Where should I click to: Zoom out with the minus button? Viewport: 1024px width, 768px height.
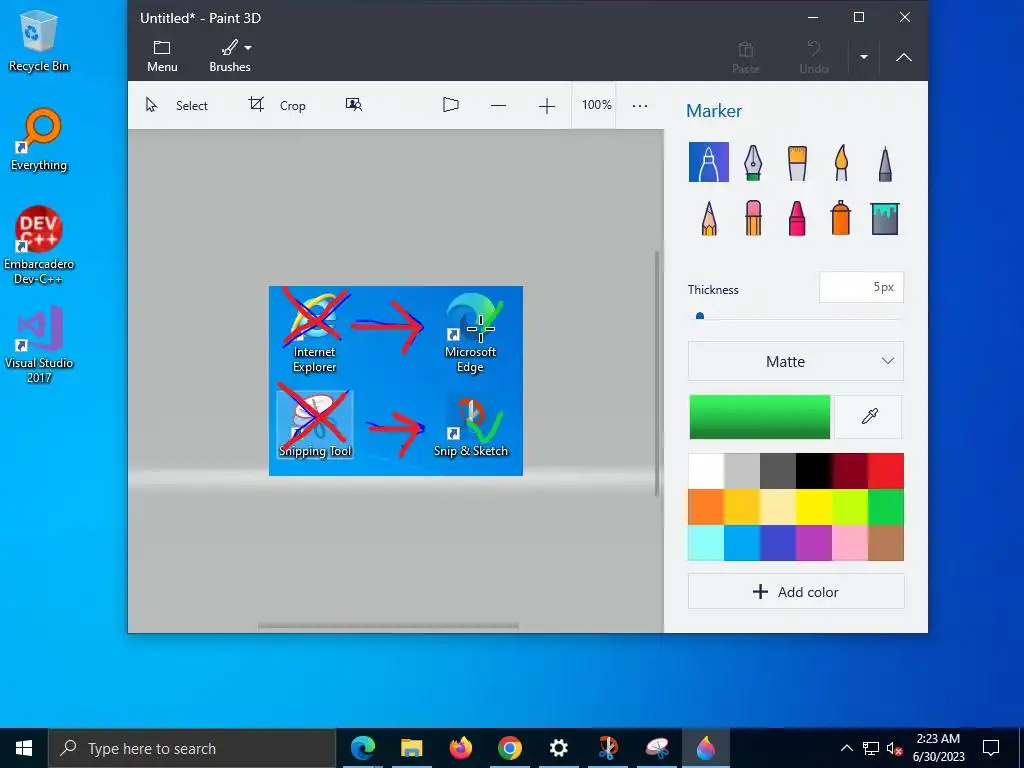coord(498,105)
